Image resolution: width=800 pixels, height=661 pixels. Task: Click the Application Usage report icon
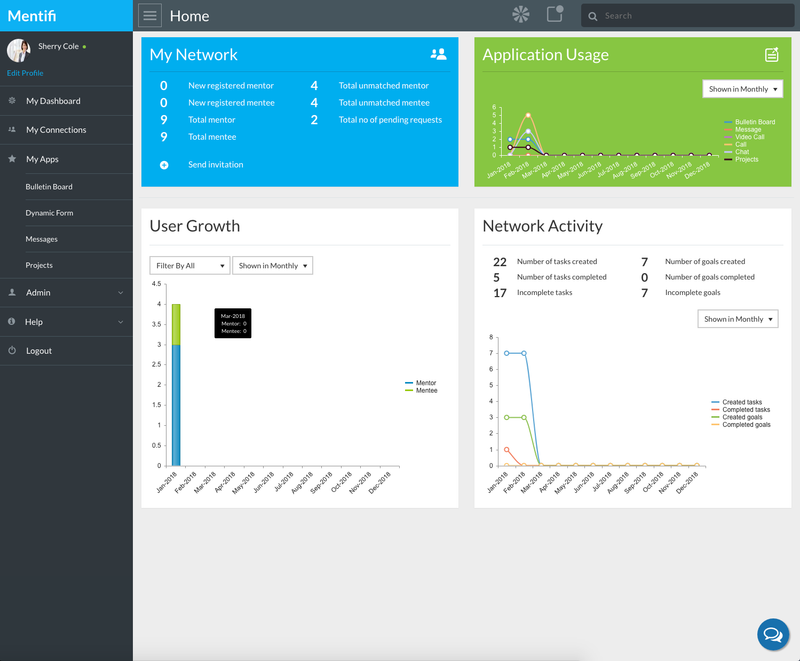tap(772, 54)
